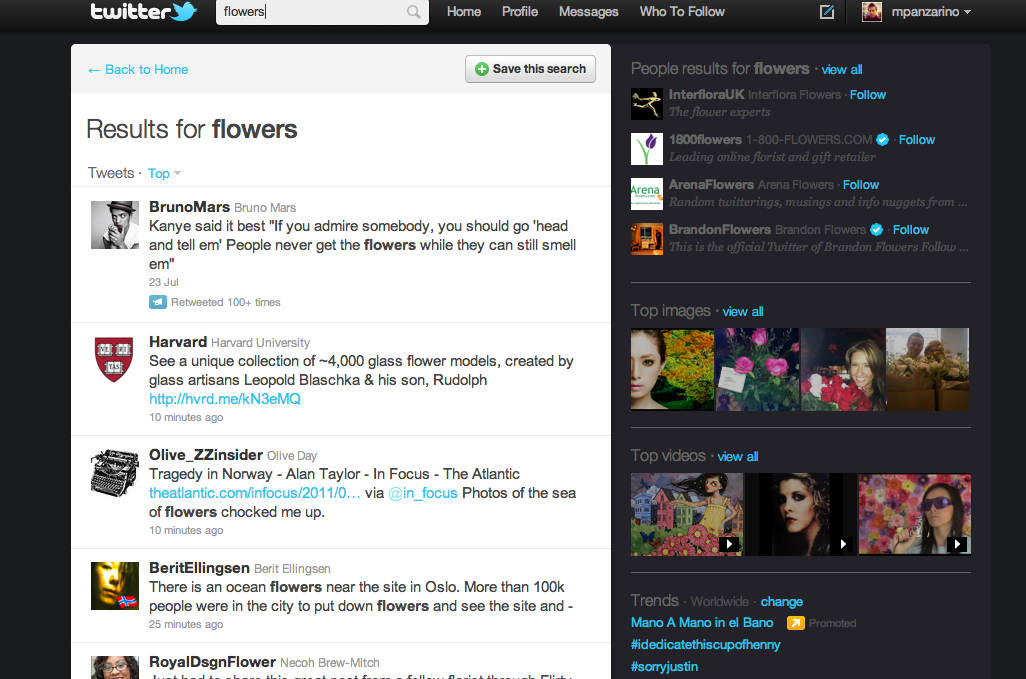Follow ArenaFlowers

pyautogui.click(x=860, y=184)
